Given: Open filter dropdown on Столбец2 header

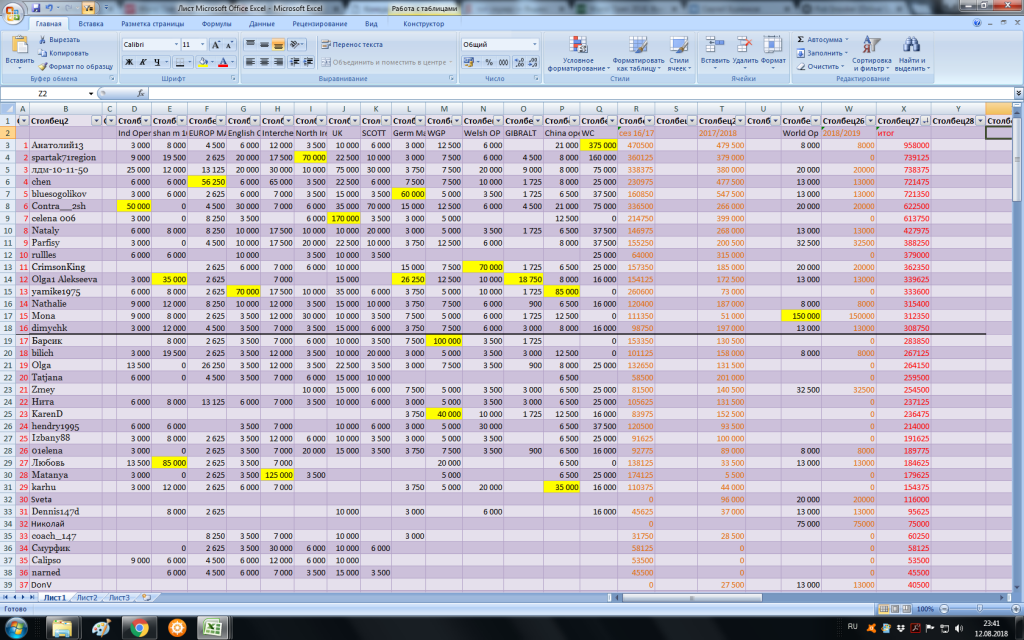Looking at the screenshot, I should [97, 120].
